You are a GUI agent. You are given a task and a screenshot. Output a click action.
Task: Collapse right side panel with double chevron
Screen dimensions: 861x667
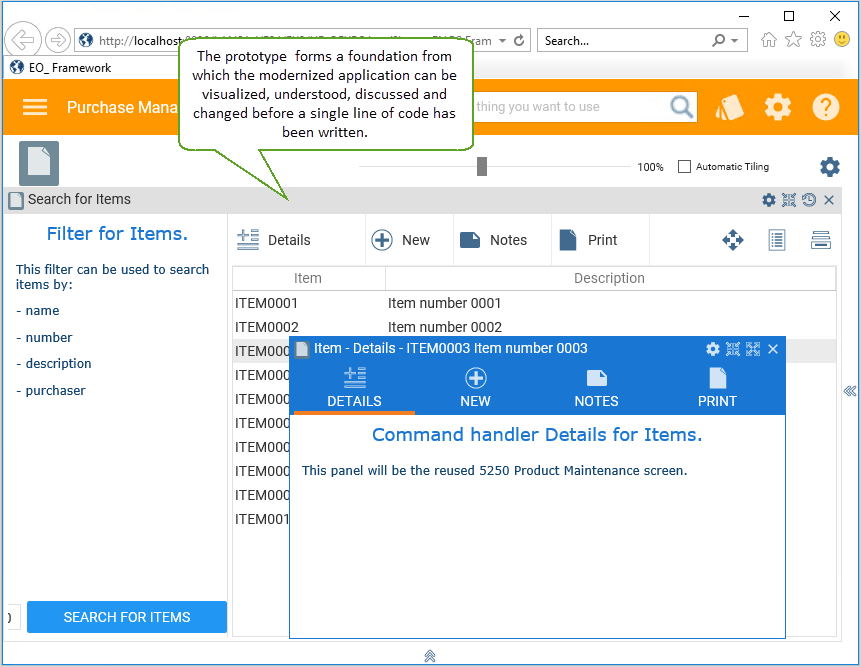pyautogui.click(x=849, y=391)
